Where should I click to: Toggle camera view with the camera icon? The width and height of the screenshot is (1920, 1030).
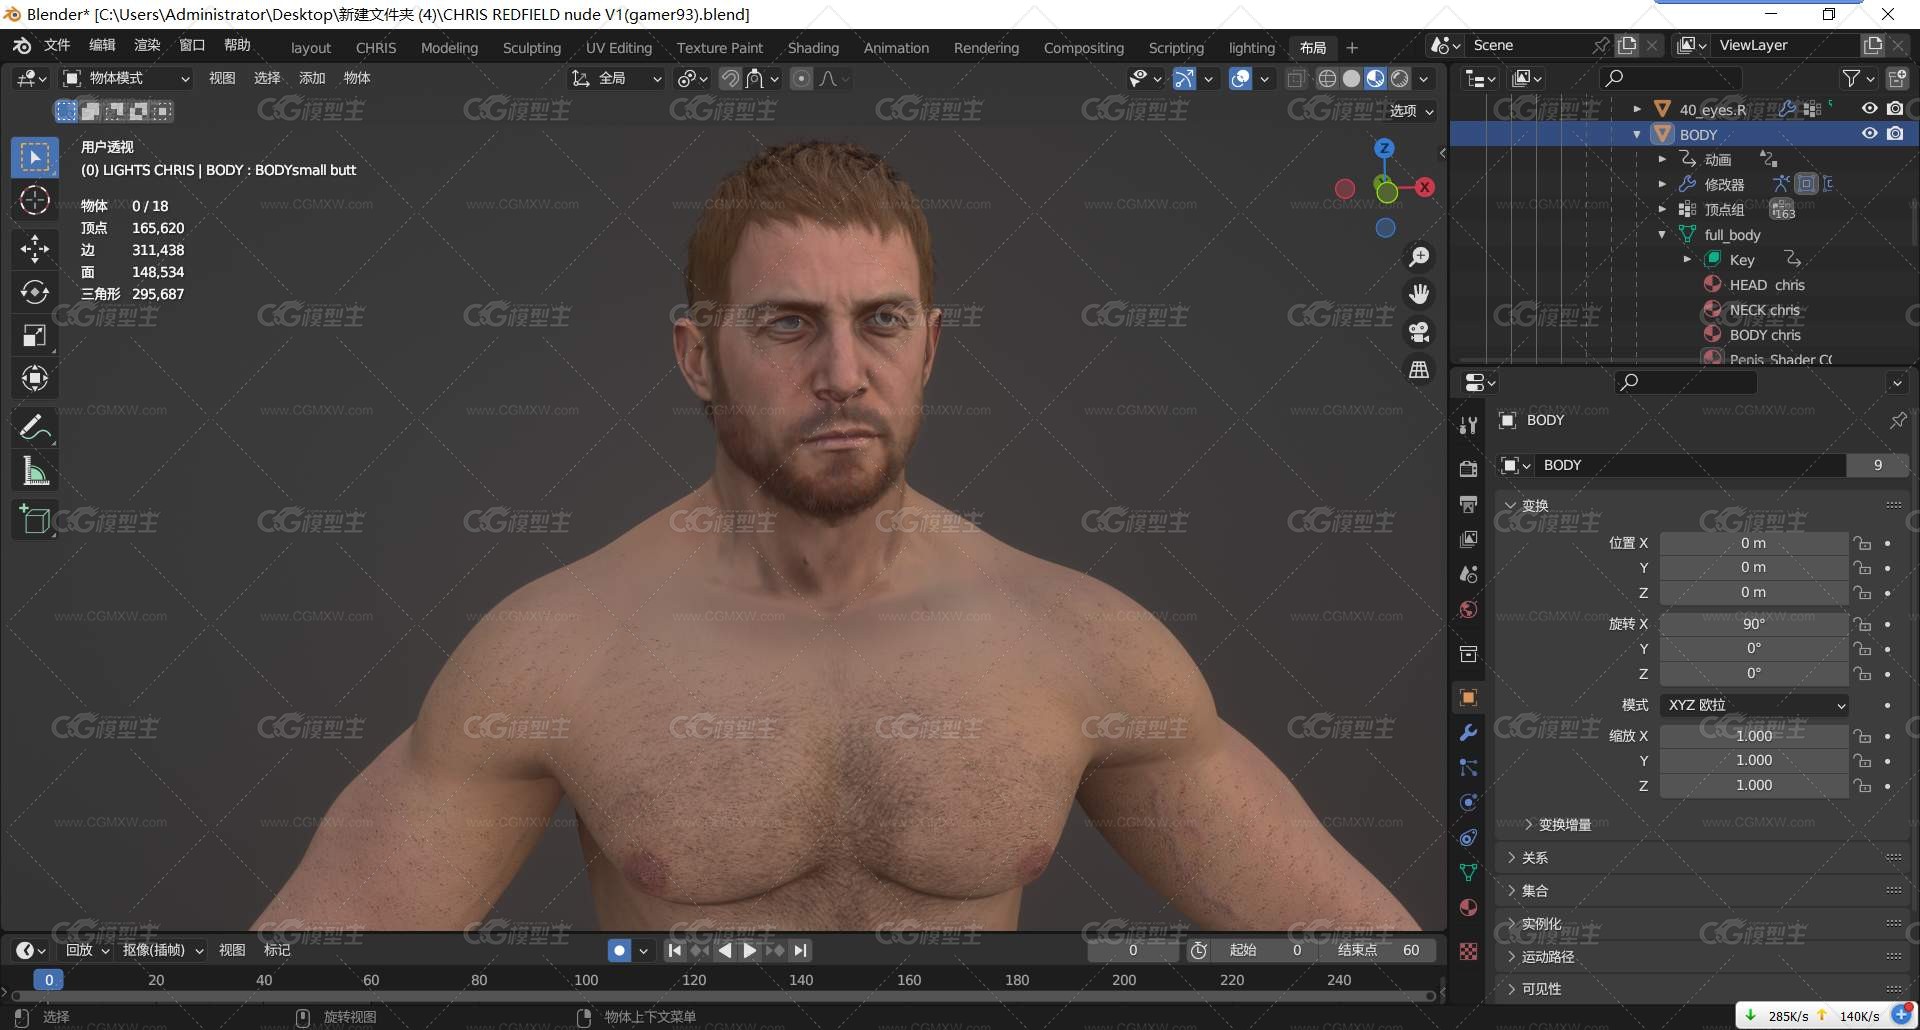1419,332
